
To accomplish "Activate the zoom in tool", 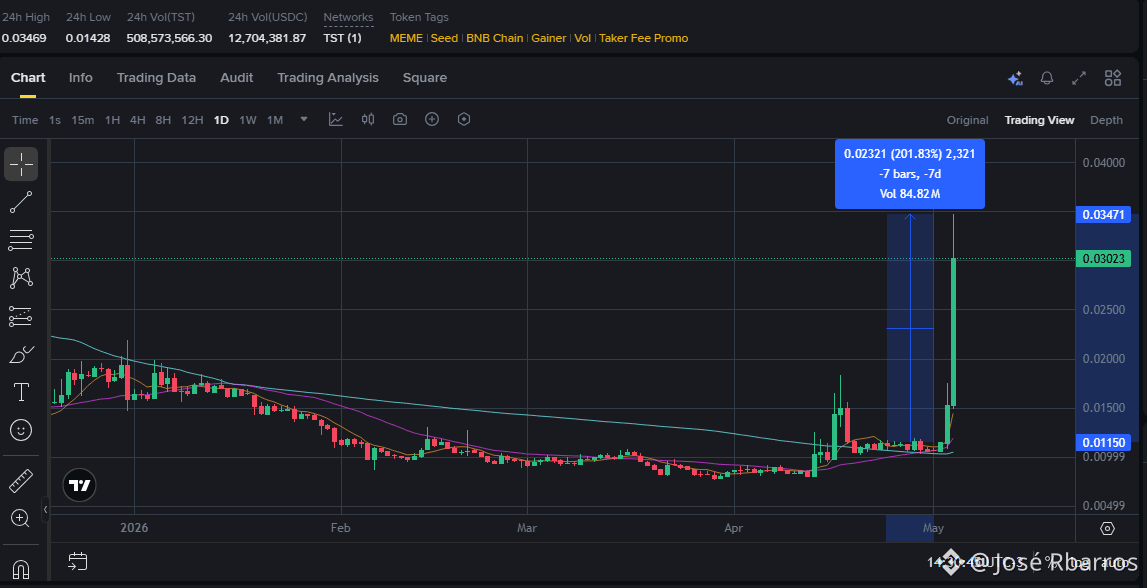I will pos(21,519).
